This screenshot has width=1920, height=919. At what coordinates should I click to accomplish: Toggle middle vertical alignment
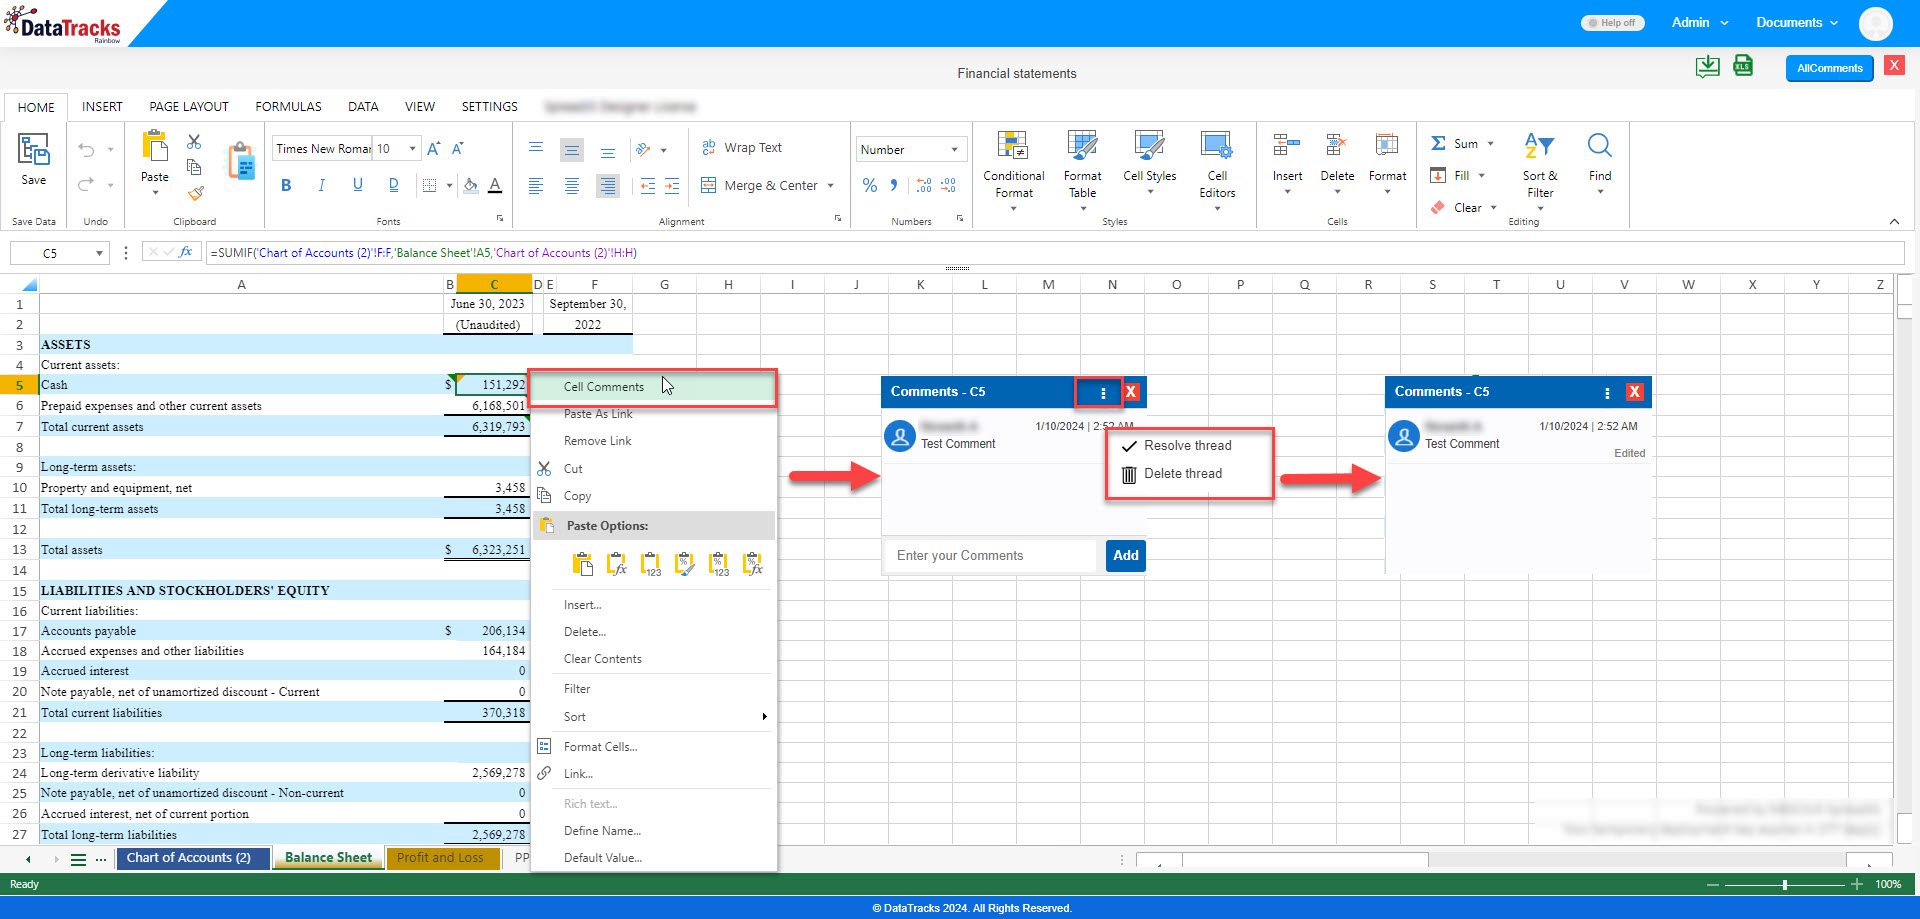572,150
